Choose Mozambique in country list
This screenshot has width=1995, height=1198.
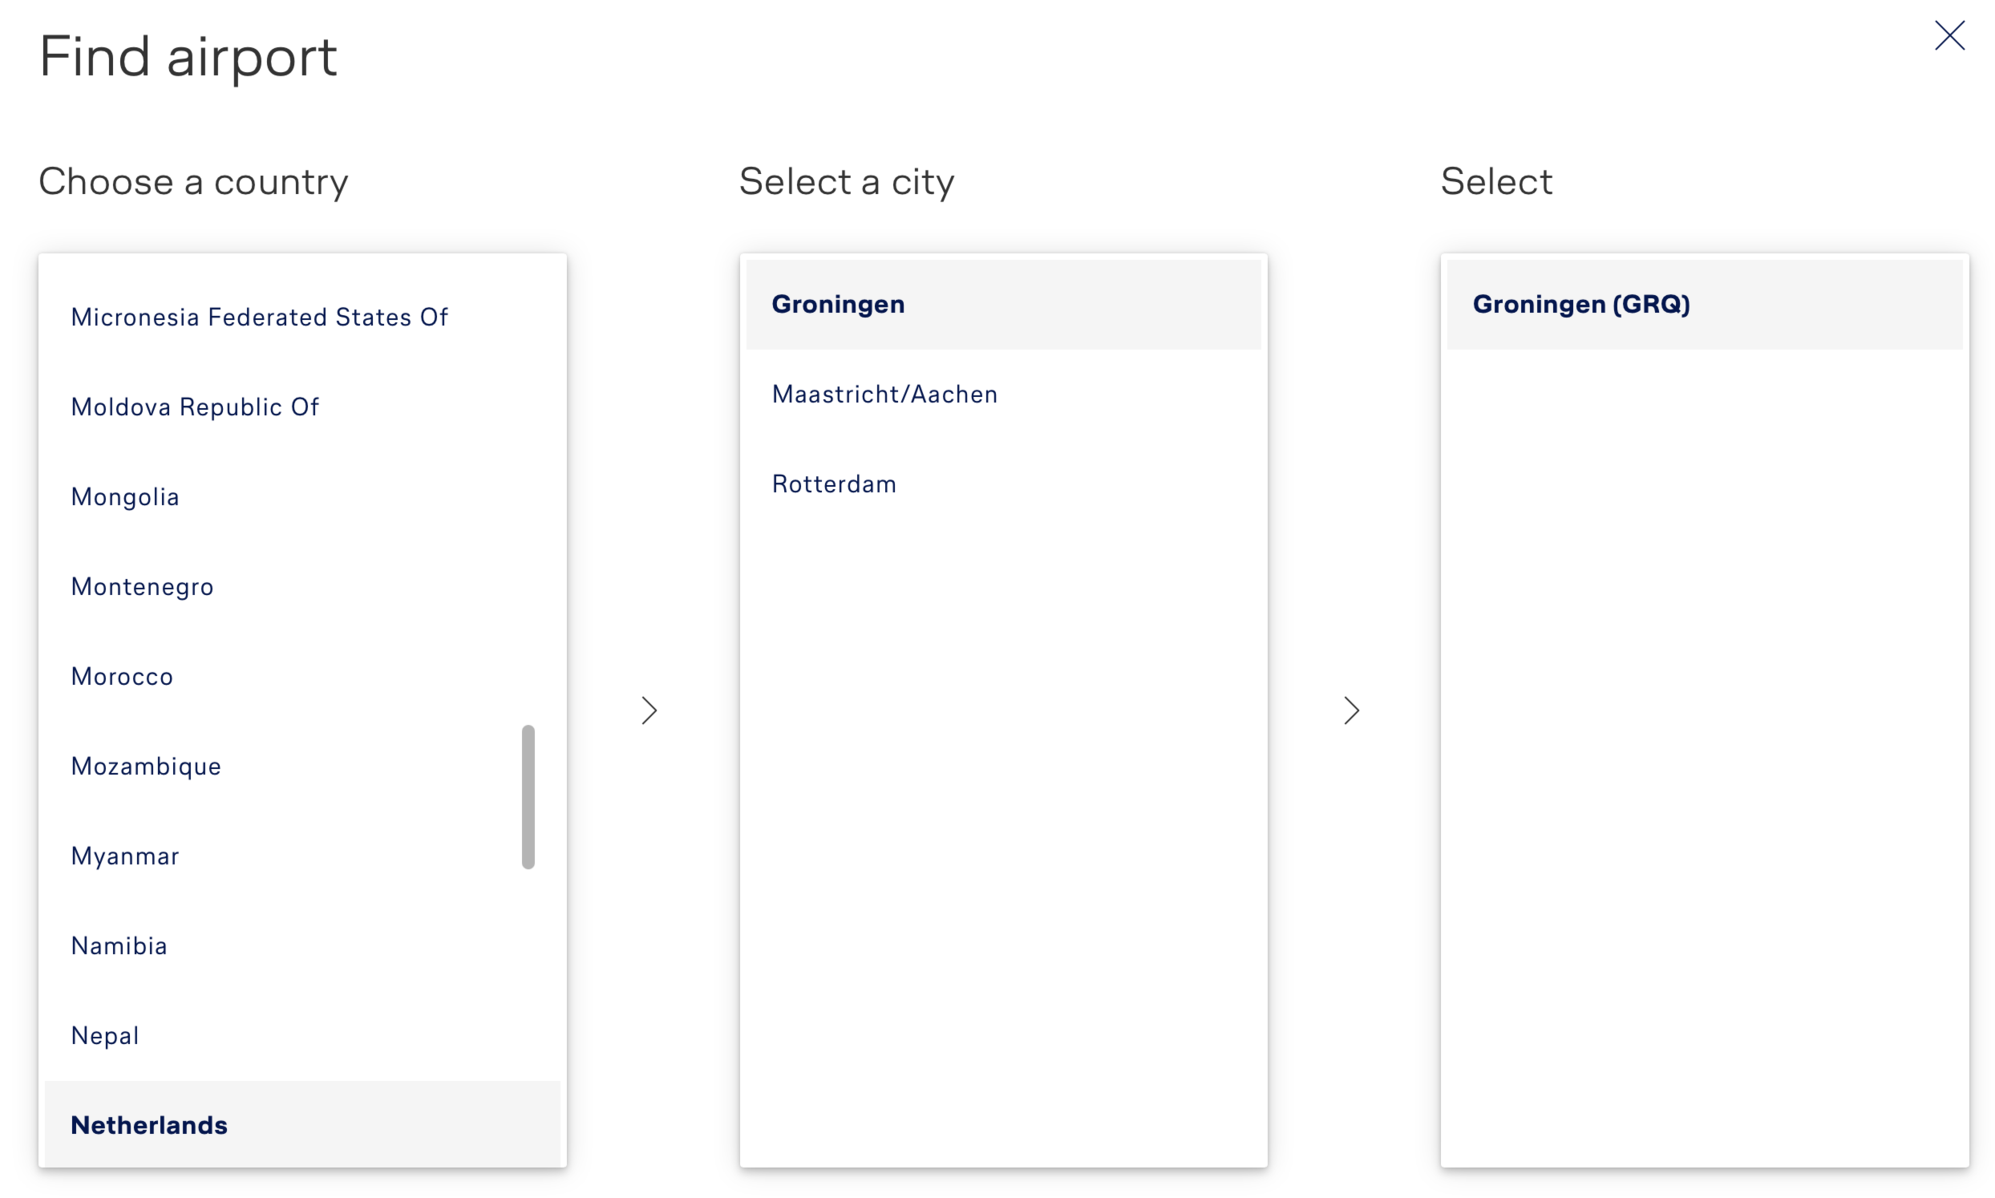(302, 767)
